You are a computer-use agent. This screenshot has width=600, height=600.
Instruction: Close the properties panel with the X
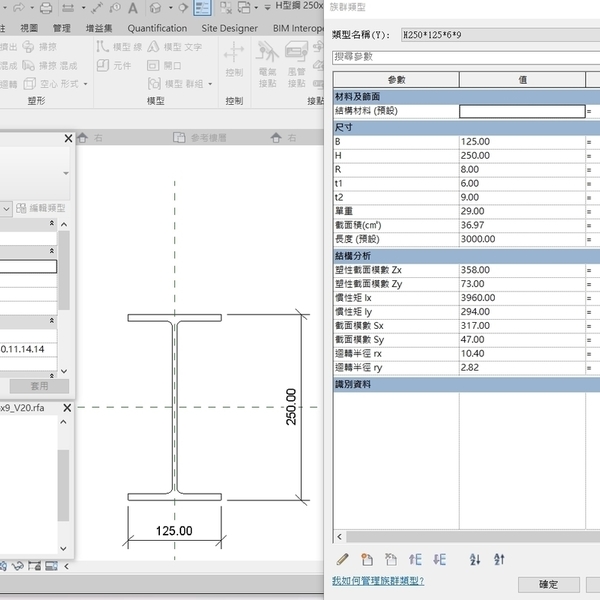(68, 139)
